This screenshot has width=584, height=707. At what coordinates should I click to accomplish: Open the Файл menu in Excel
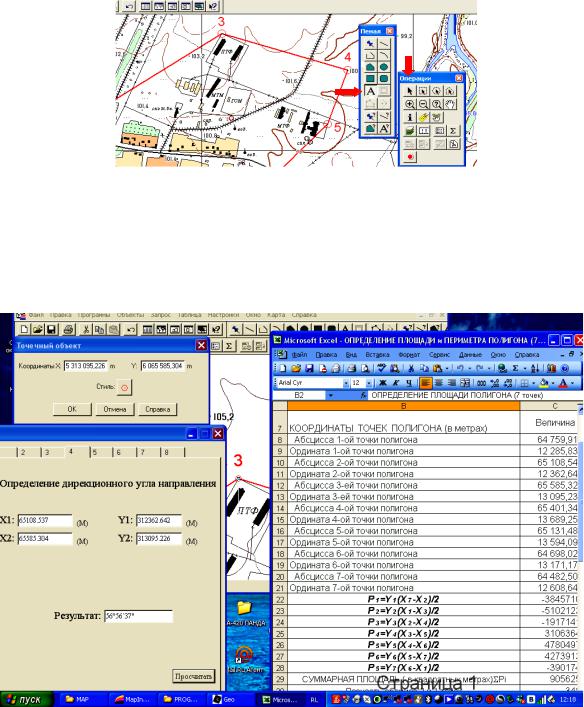299,355
